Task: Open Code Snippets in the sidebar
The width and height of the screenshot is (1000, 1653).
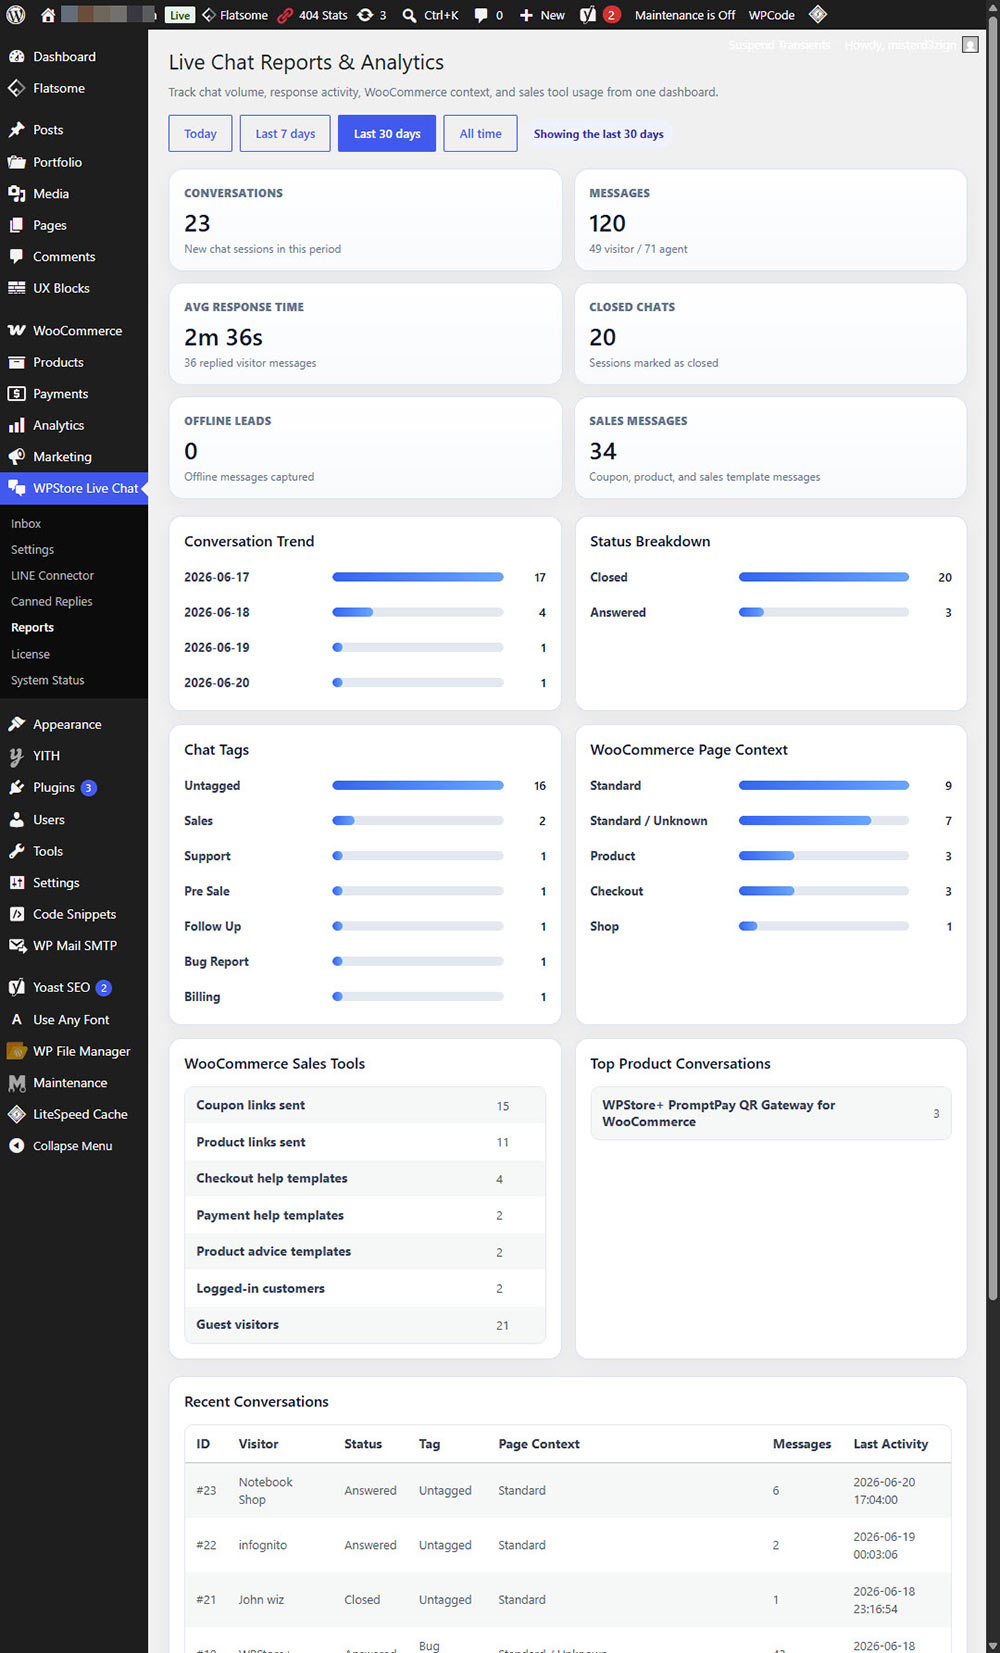Action: pos(74,914)
